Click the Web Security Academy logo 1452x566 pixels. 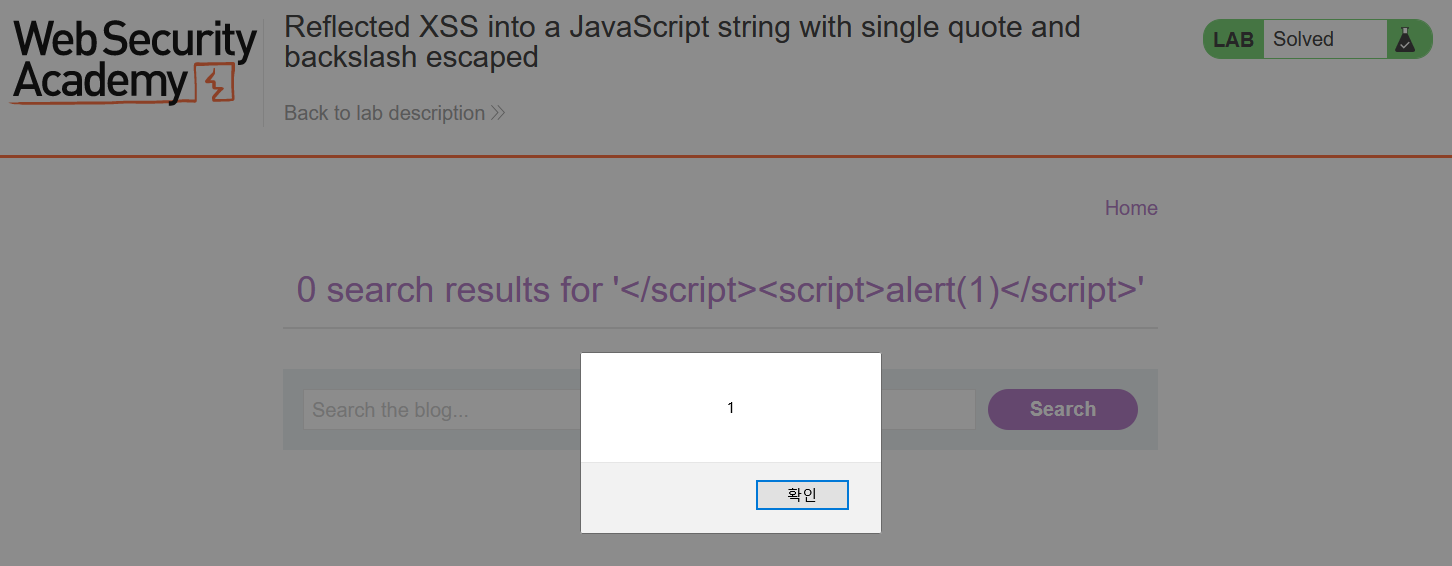135,62
